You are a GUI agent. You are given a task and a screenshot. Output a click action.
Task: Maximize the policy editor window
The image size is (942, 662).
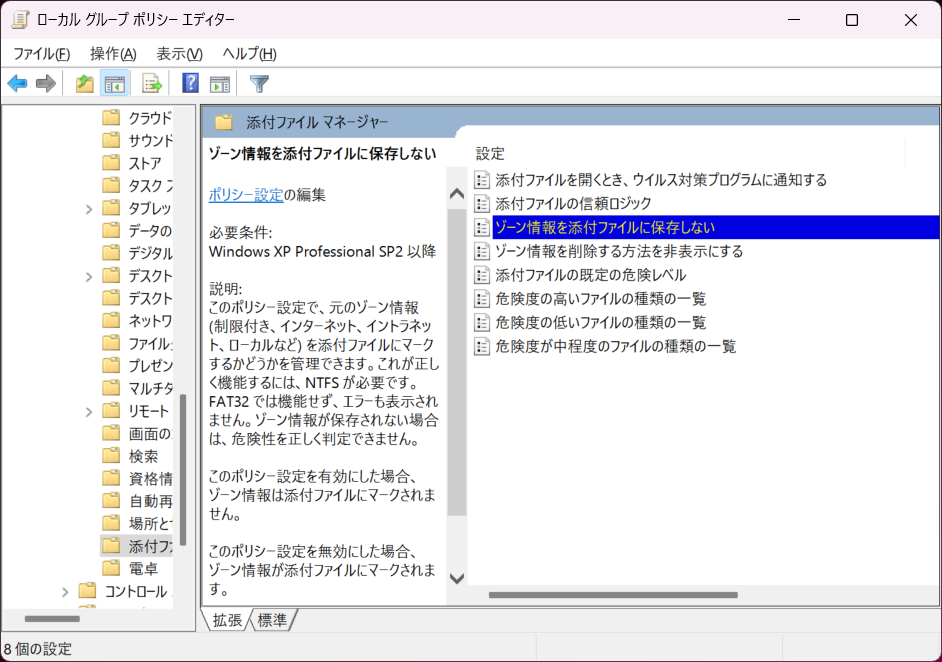point(851,20)
